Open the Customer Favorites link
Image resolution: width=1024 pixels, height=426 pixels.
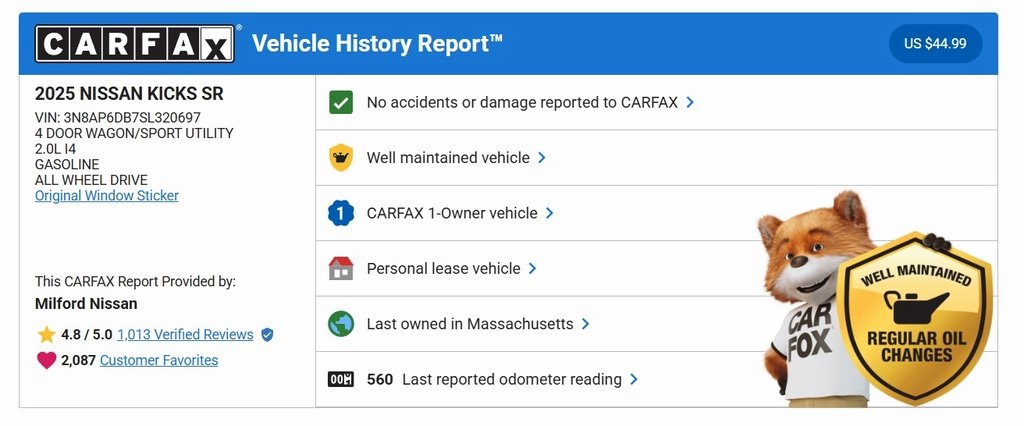(159, 360)
